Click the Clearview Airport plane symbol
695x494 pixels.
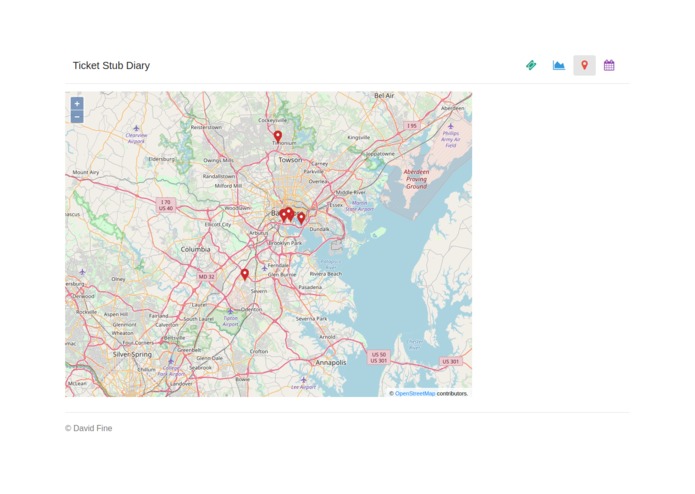[137, 128]
